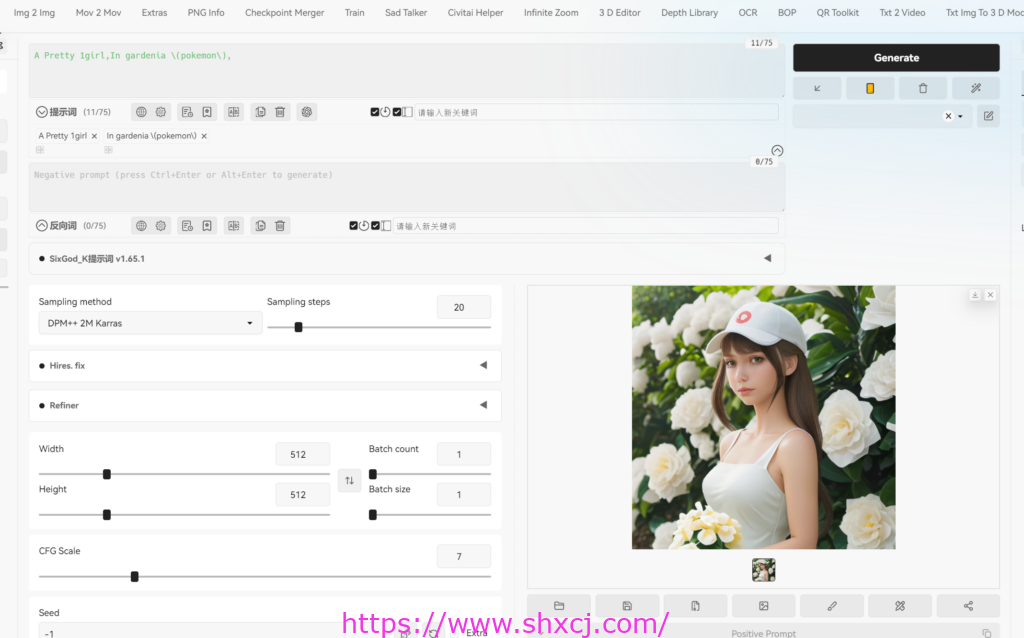Open the extra networks panel below Generate
This screenshot has height=638, width=1024.
(x=870, y=88)
